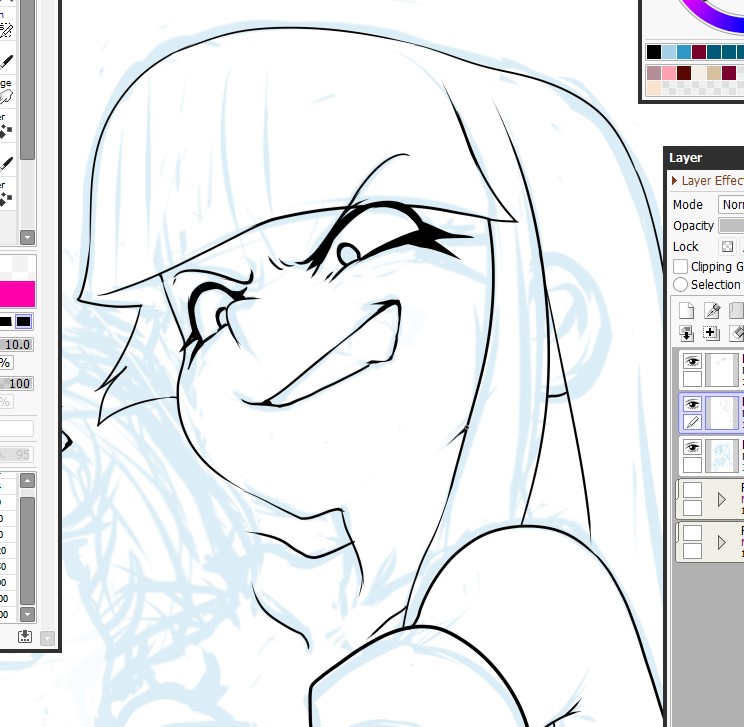Expand the first layer folder triangle
744x727 pixels.
point(721,499)
